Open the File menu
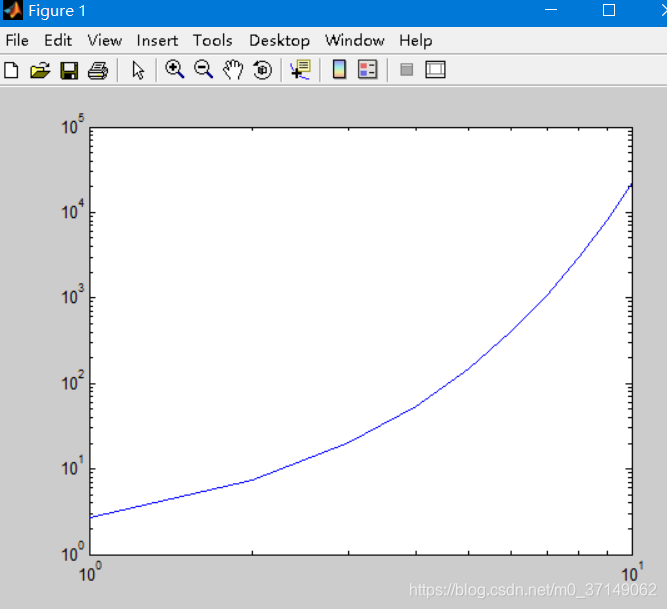This screenshot has height=609, width=667. pos(17,41)
